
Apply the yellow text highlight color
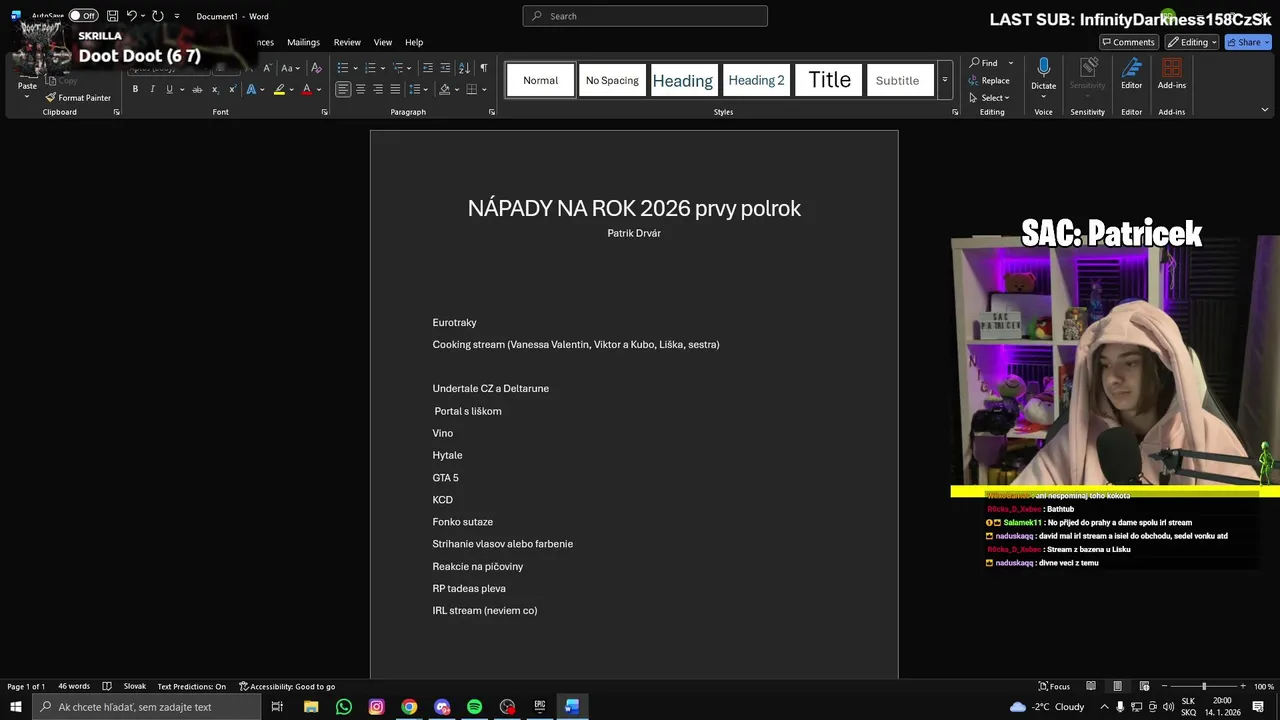pos(279,89)
